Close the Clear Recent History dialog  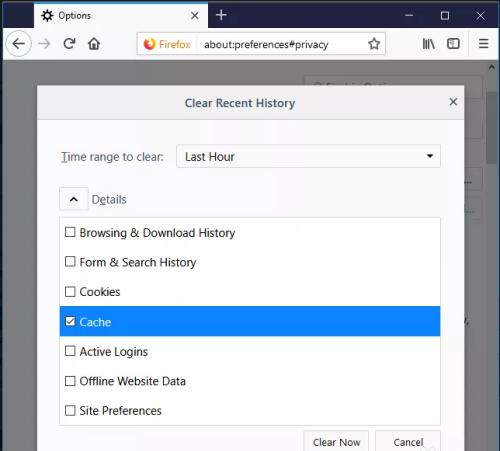pyautogui.click(x=453, y=102)
